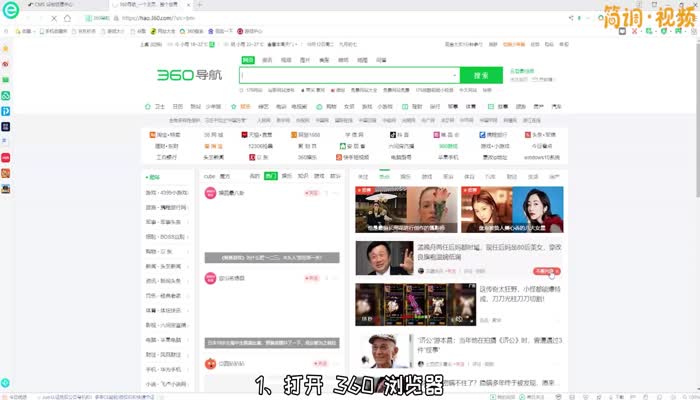Close the 360导航 browser tab
Screen dimensions: 700x400
point(188,4)
